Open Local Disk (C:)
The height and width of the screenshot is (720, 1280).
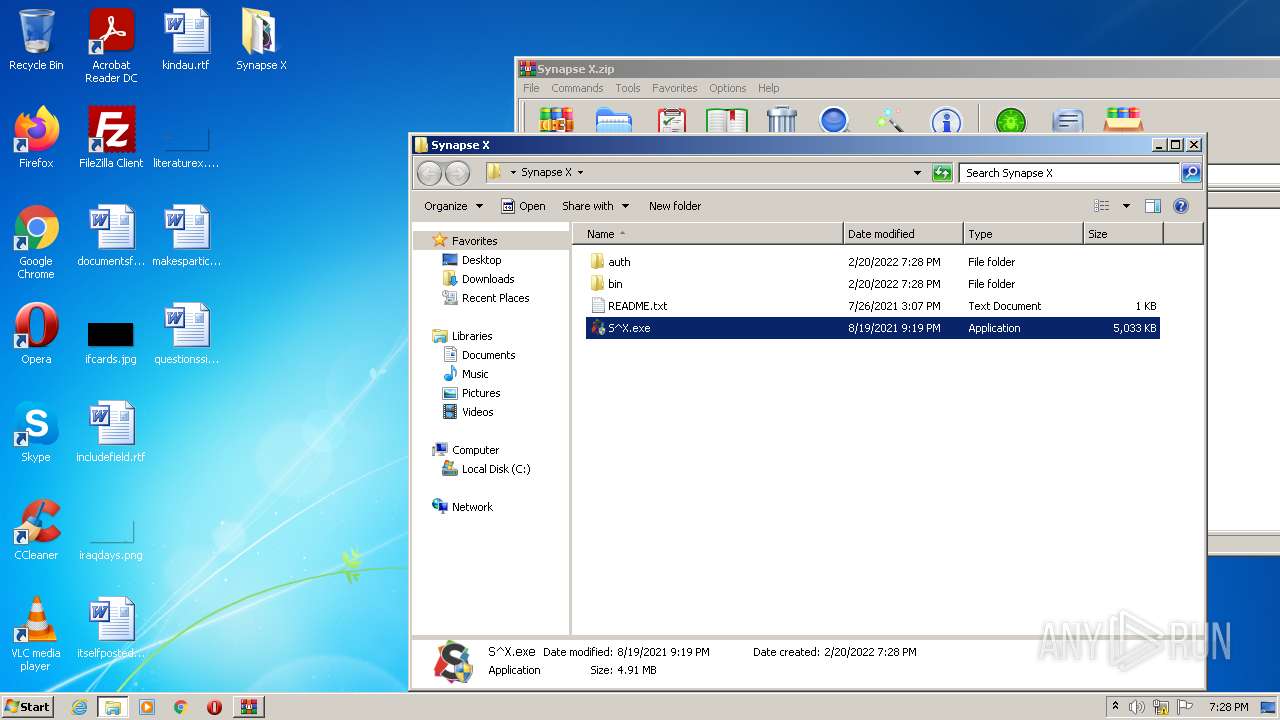(x=496, y=469)
